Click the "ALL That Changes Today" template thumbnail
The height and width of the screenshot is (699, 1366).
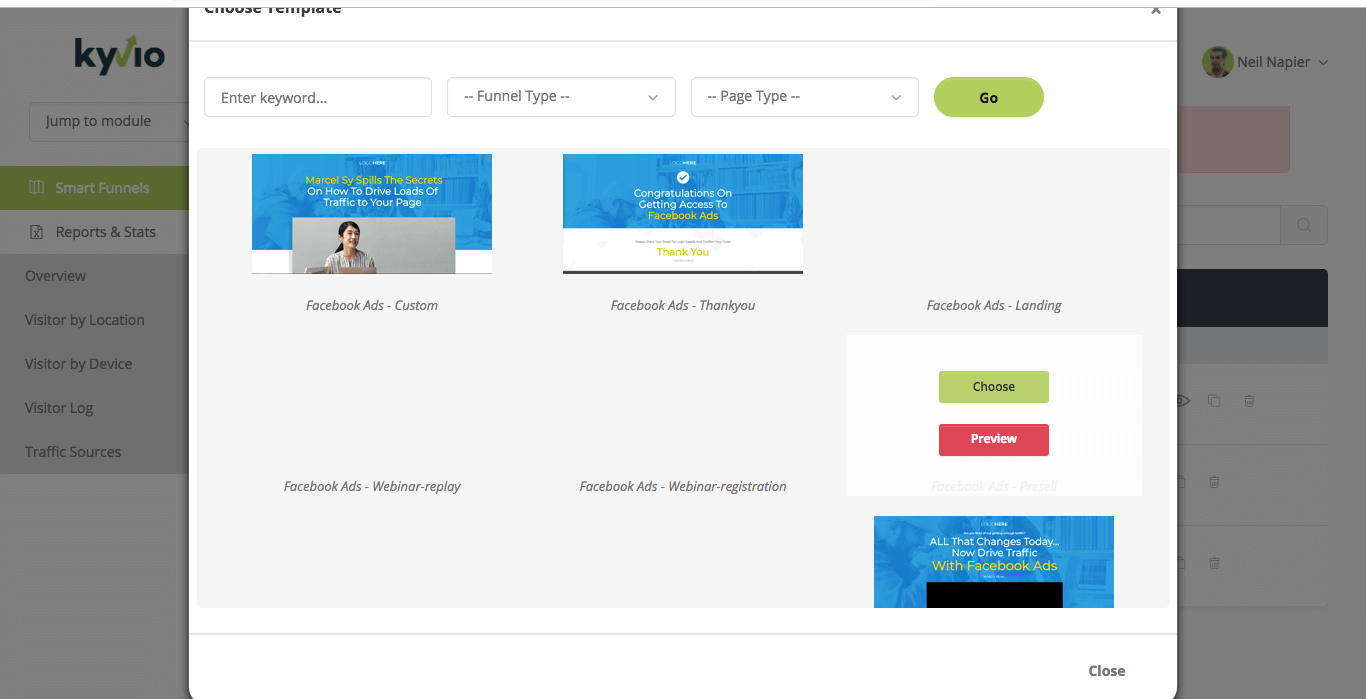click(994, 562)
